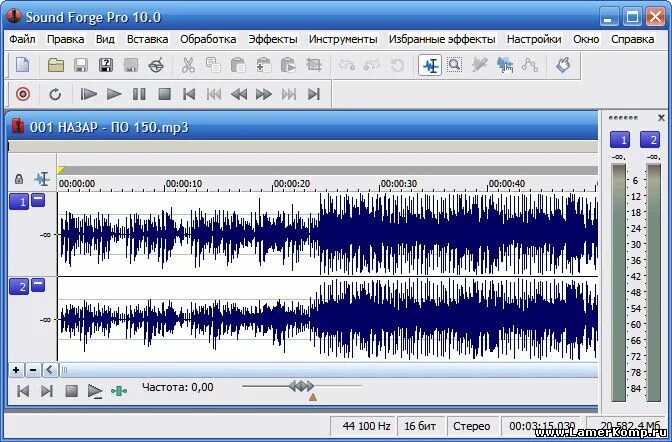Click Stop in data window transport
The image size is (672, 442).
pyautogui.click(x=71, y=391)
